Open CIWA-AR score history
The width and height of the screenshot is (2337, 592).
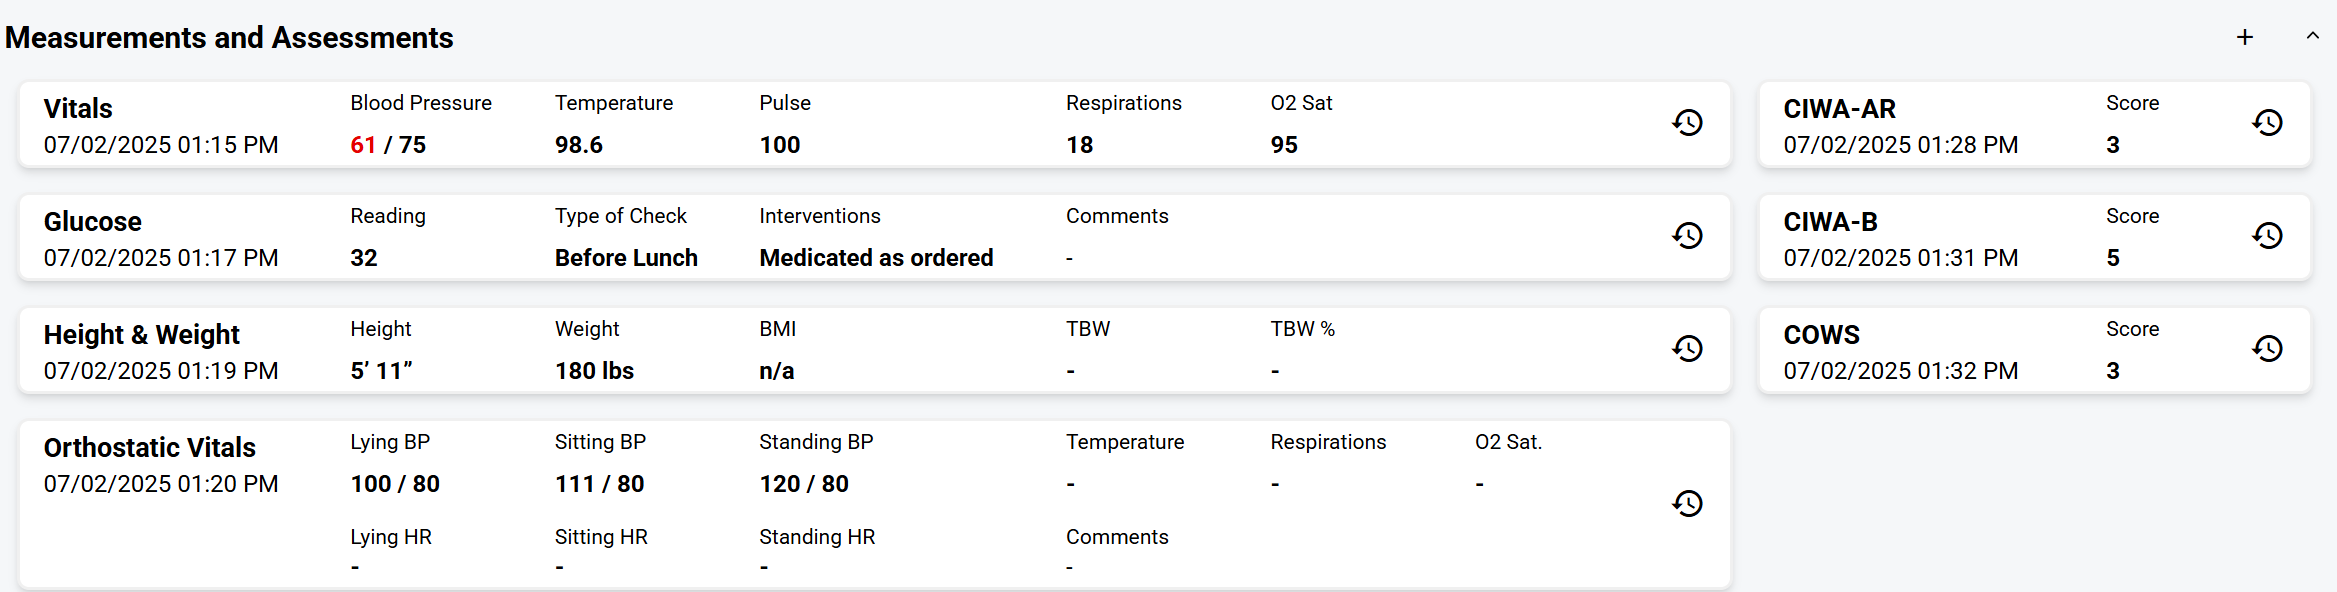click(2267, 123)
